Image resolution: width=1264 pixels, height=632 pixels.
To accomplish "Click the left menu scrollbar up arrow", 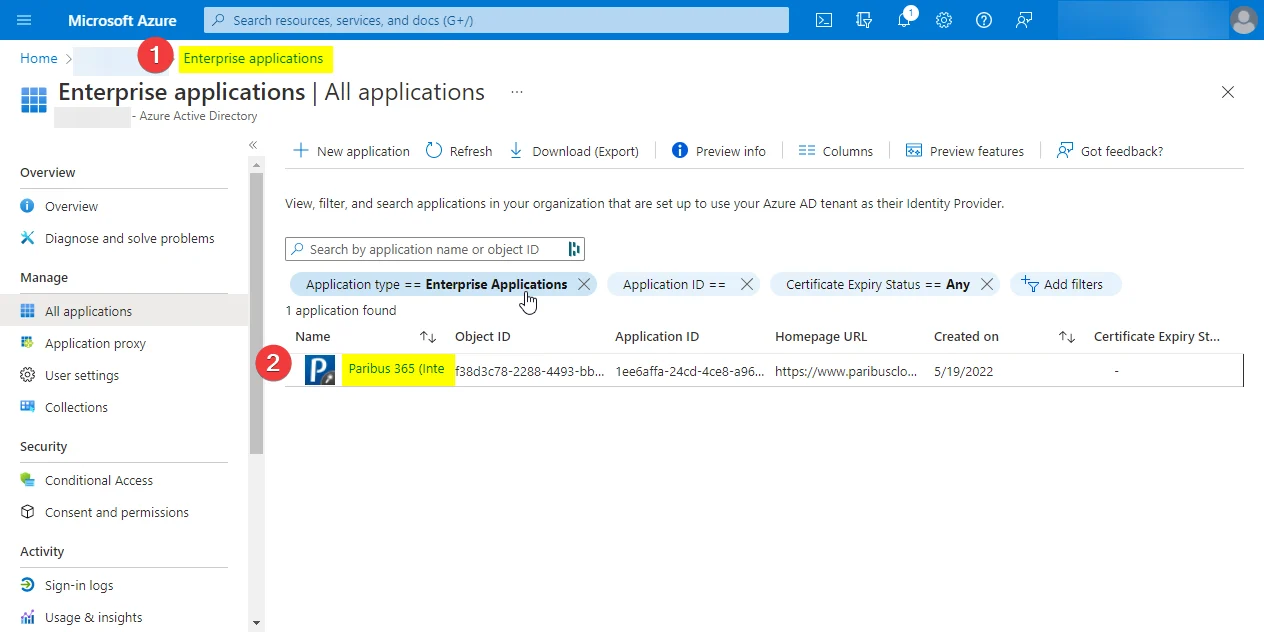I will [256, 164].
